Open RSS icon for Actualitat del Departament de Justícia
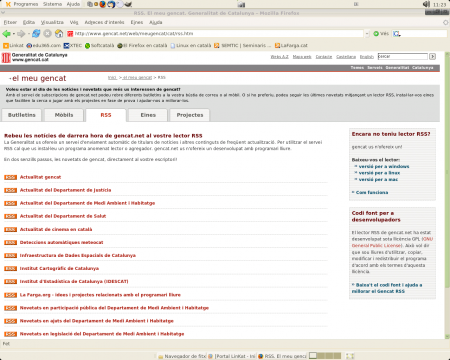This screenshot has width=450, height=360. (10, 190)
